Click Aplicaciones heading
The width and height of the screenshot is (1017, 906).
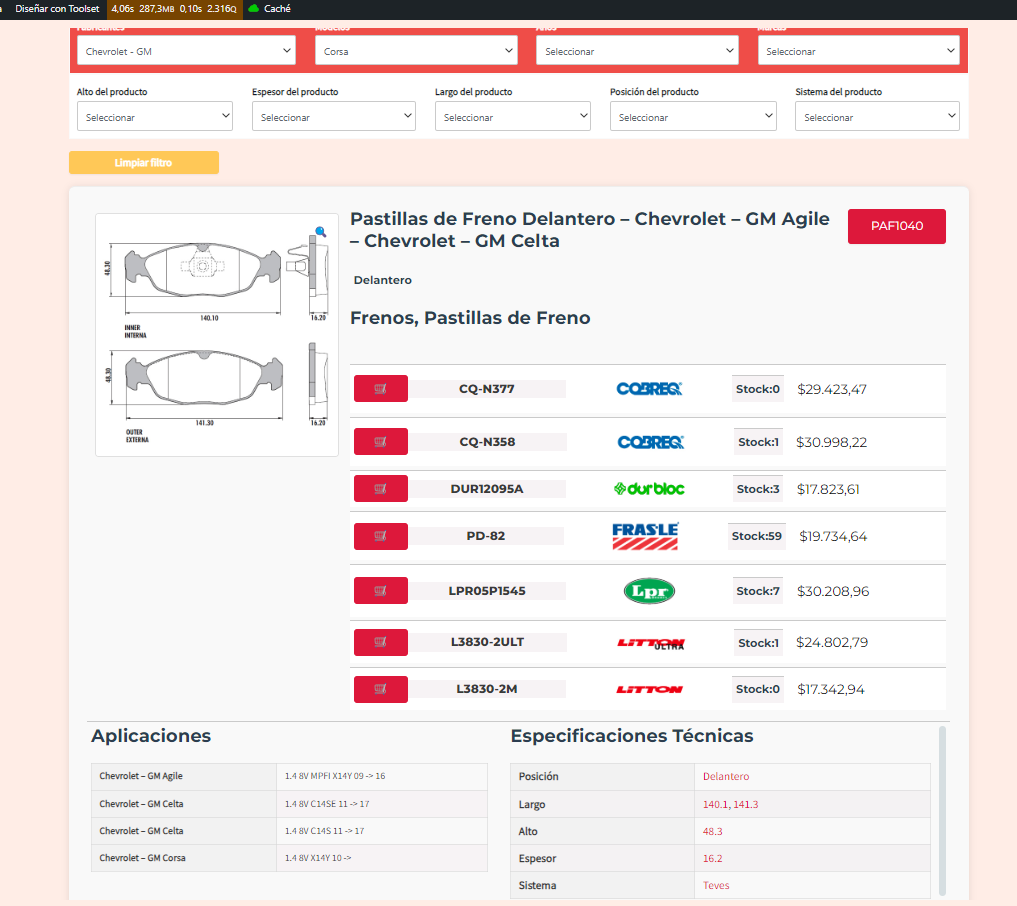(x=151, y=735)
